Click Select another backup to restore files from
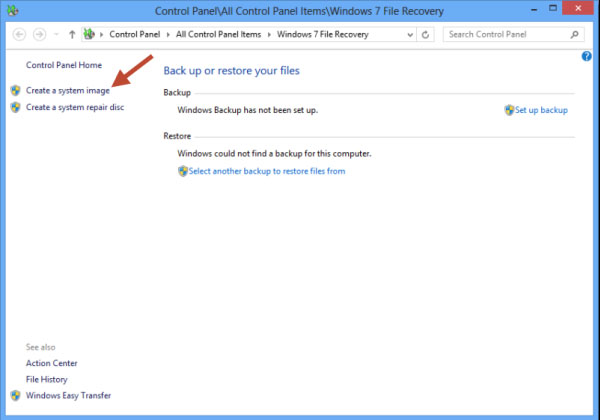600x420 pixels. [267, 171]
